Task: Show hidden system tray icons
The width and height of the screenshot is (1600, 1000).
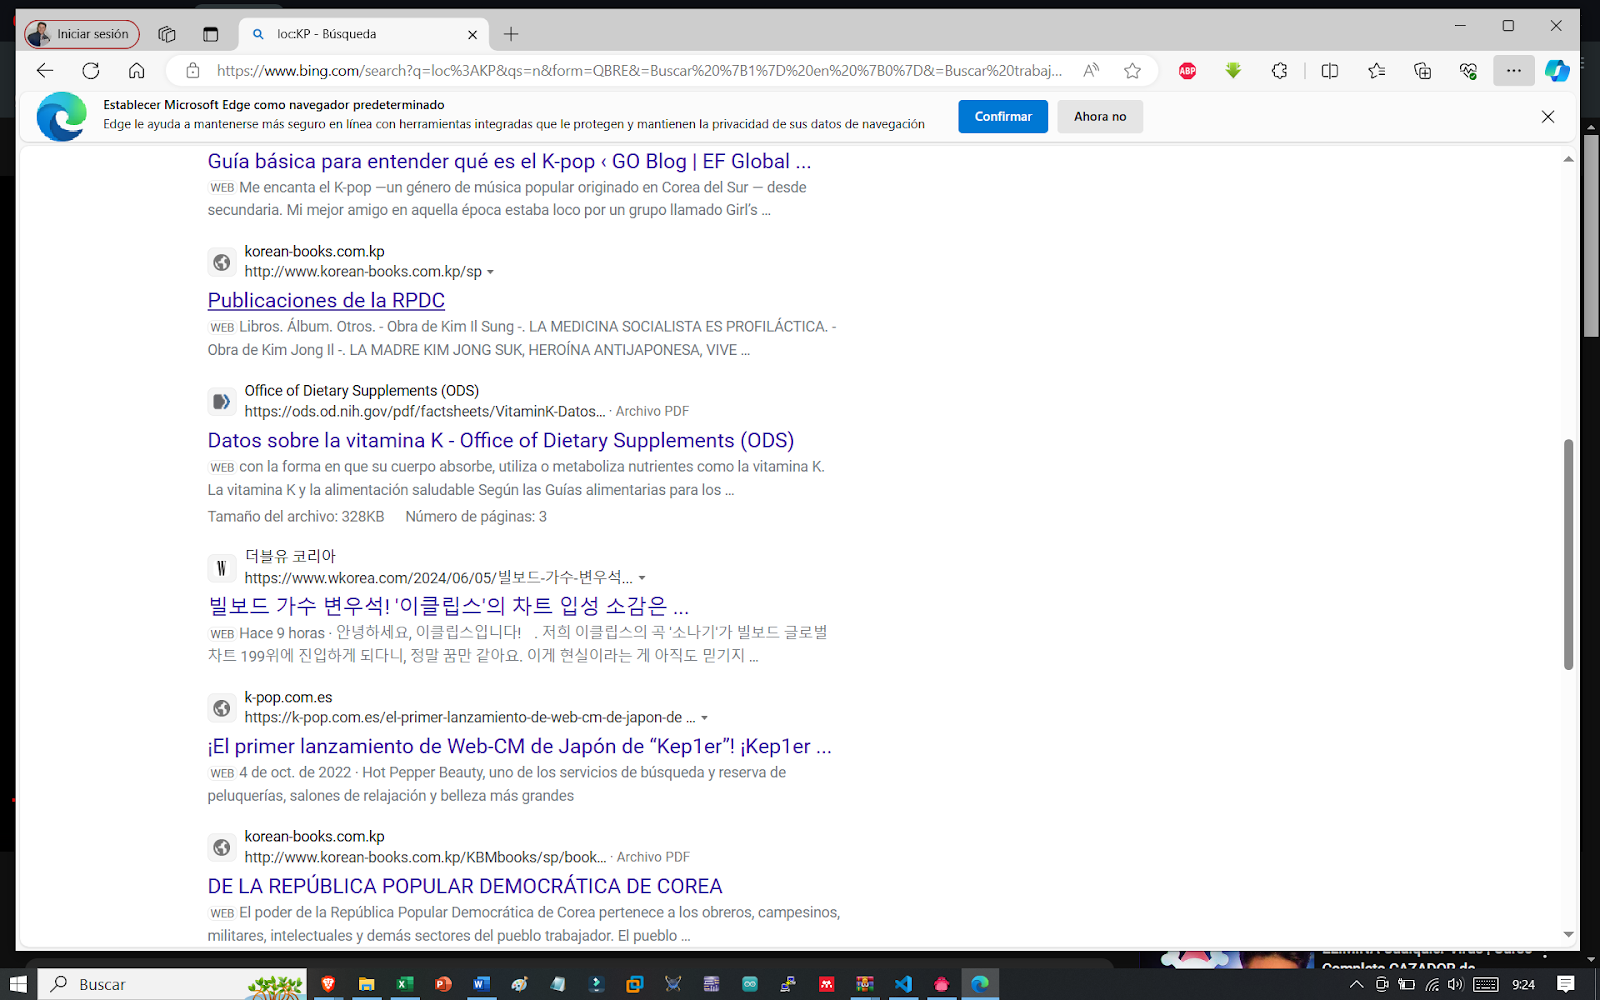Action: point(1357,984)
